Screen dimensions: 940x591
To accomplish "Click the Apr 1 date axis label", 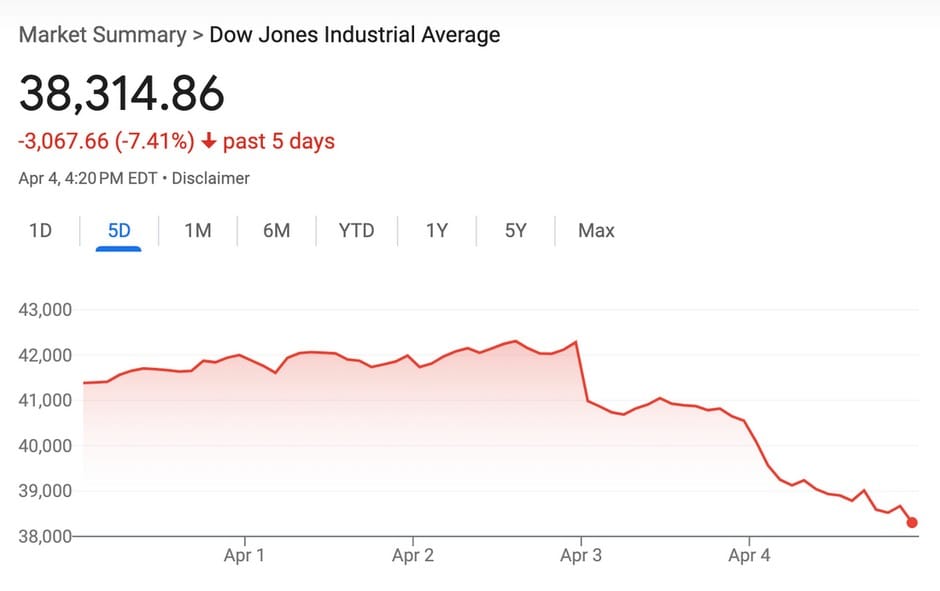I will pyautogui.click(x=244, y=556).
